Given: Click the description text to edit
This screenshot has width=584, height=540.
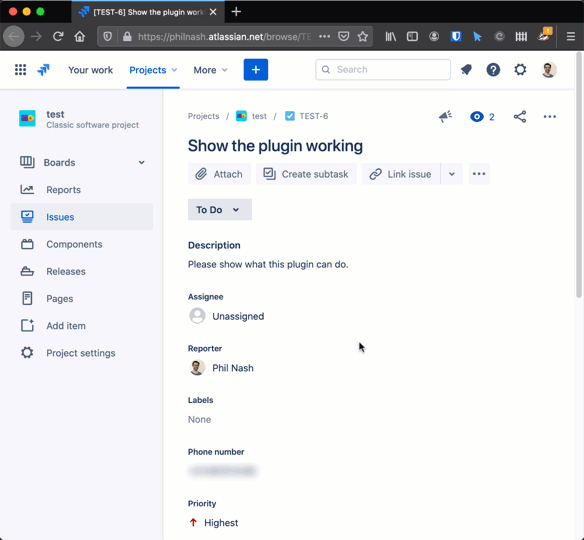Looking at the screenshot, I should point(268,264).
